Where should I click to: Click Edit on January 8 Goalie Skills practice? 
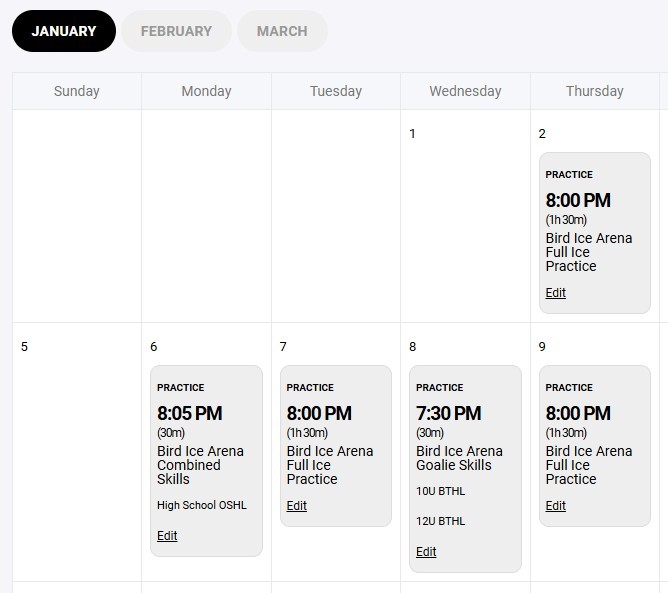click(426, 552)
